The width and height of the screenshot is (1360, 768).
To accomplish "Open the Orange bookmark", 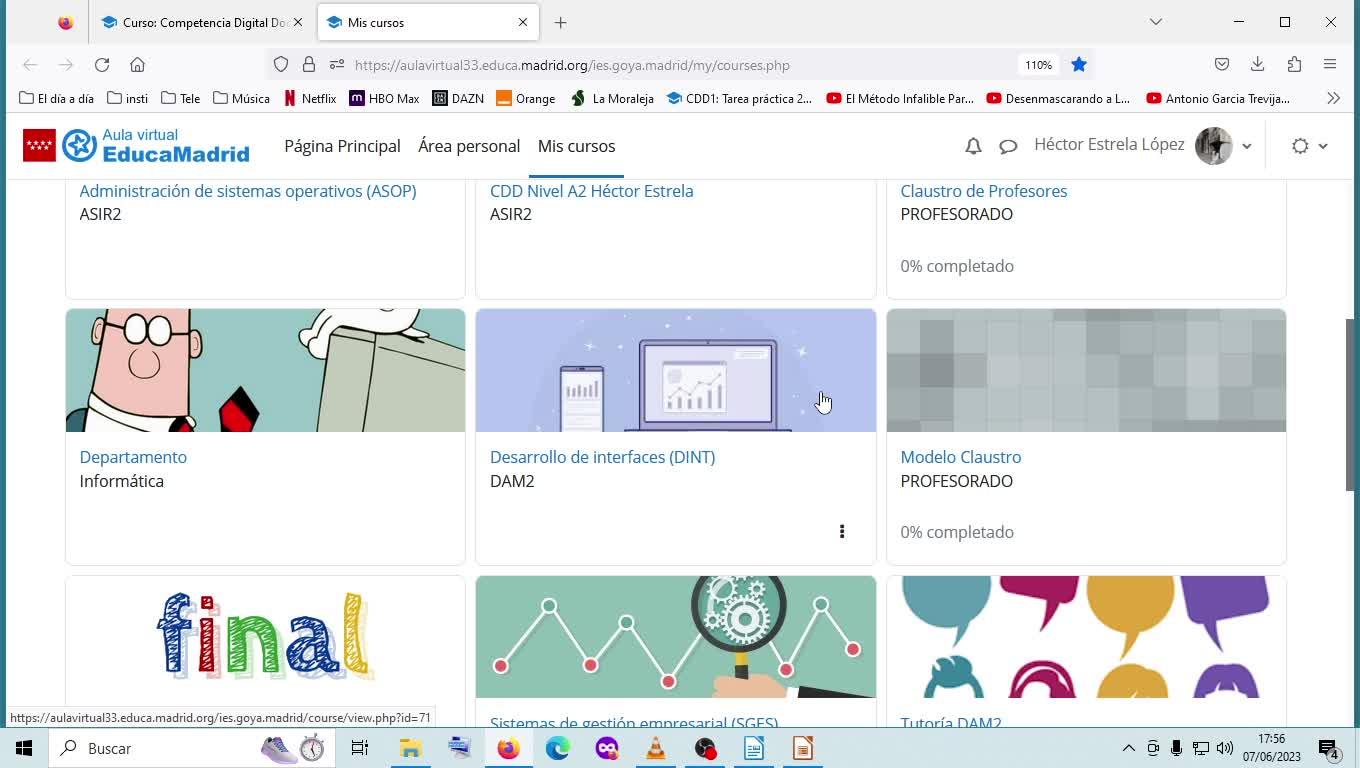I will coord(526,98).
